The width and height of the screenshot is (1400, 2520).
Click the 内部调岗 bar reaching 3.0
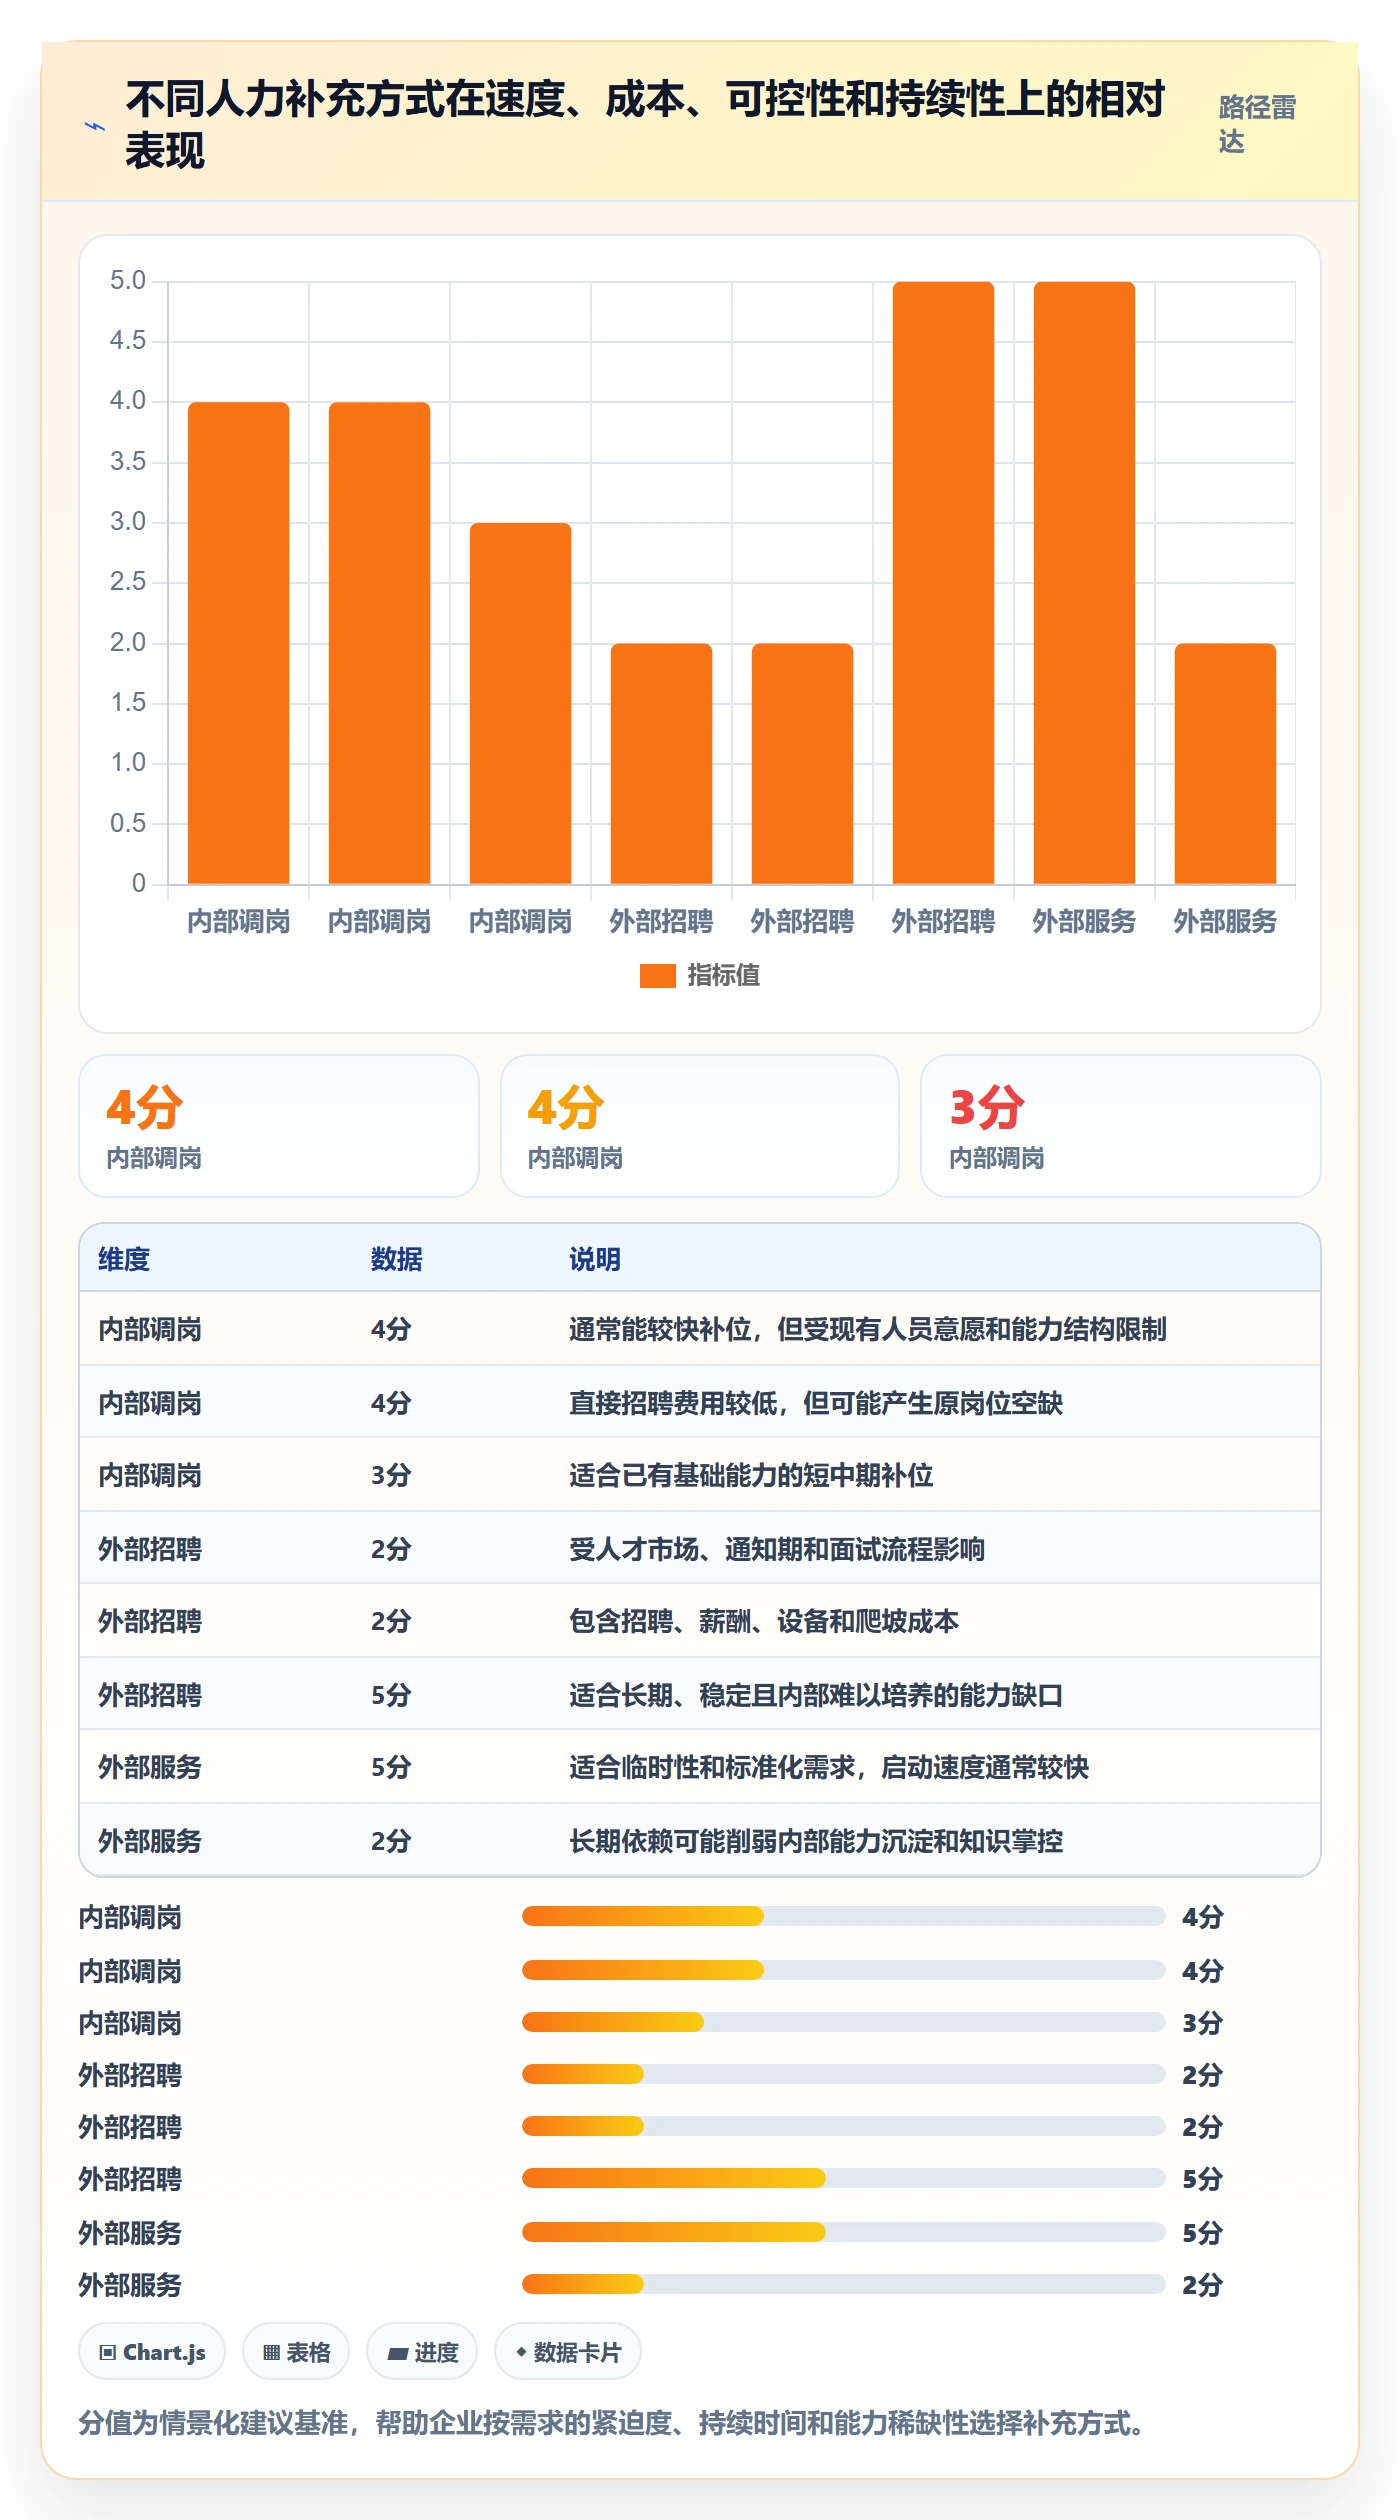click(520, 704)
